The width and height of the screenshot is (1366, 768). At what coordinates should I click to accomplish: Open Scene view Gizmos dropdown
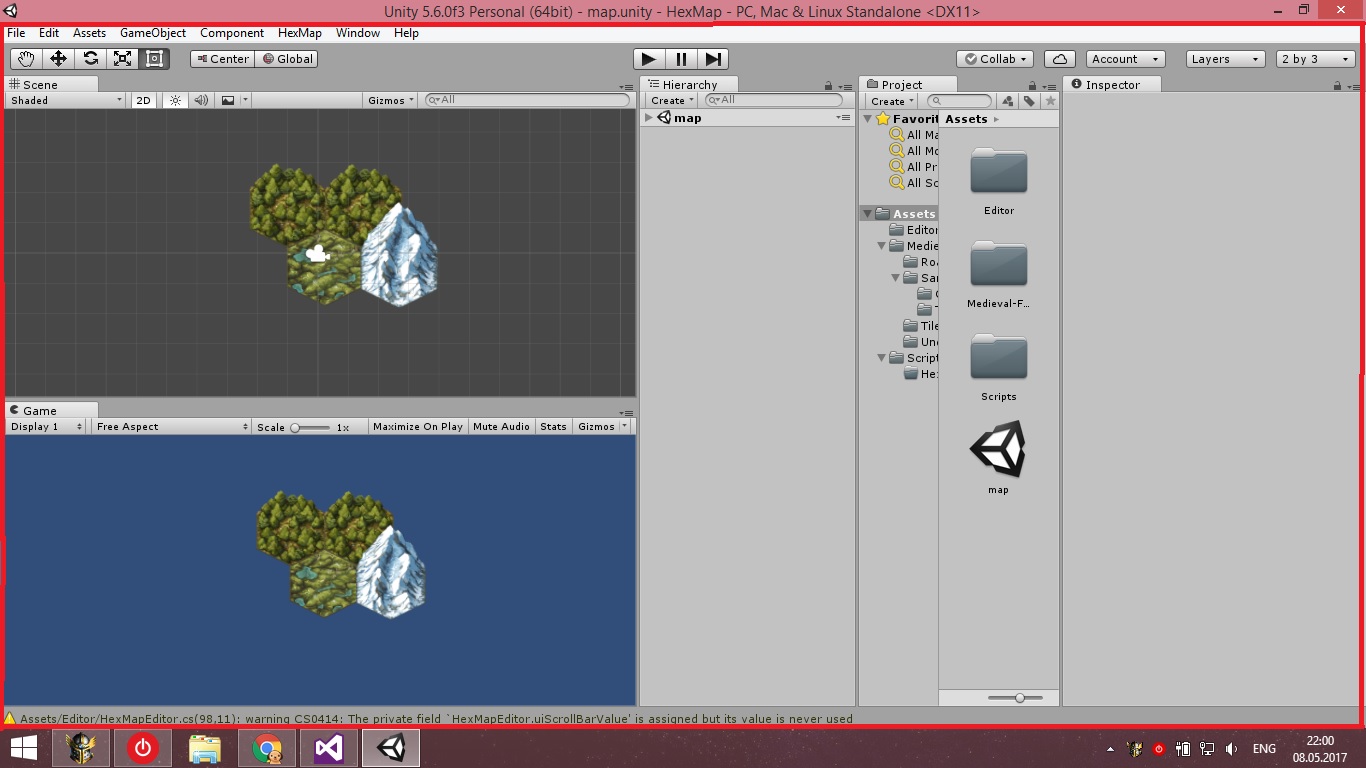391,100
